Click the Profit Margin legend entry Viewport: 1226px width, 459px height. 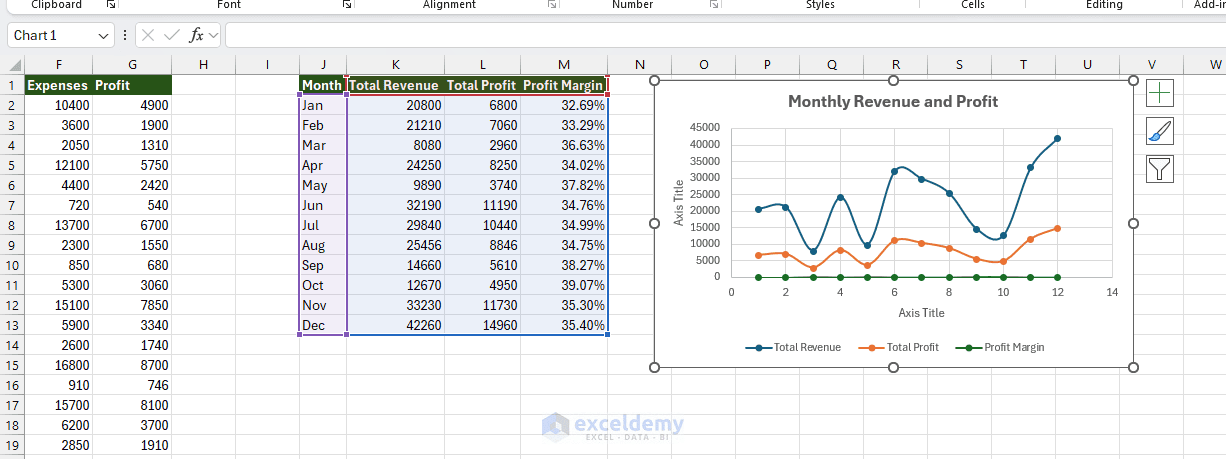1000,347
